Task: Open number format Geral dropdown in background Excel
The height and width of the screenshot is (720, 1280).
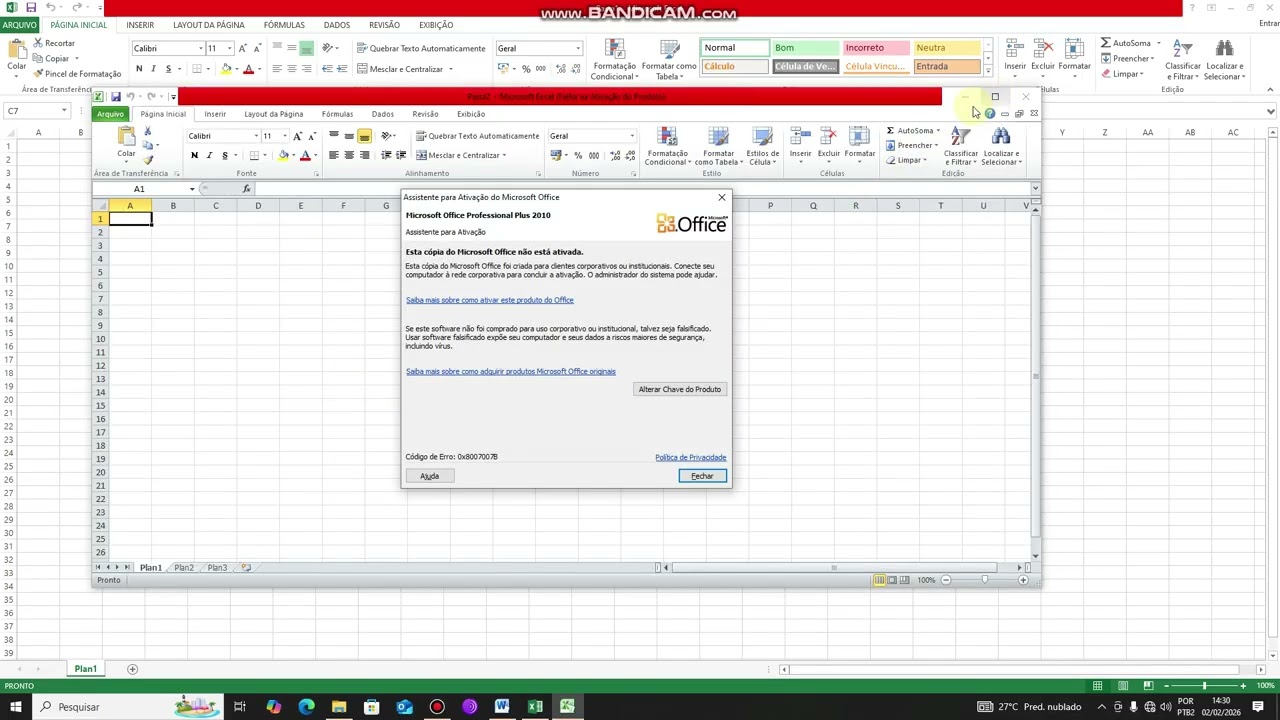Action: coord(577,48)
